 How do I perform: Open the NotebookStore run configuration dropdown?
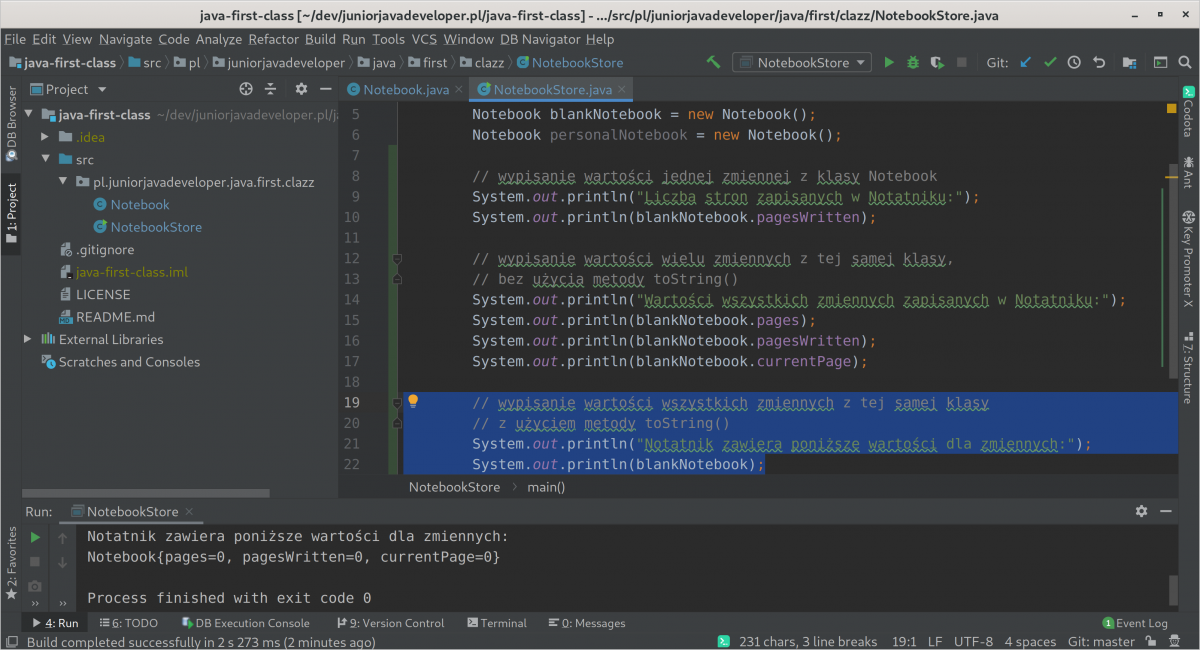pyautogui.click(x=804, y=62)
